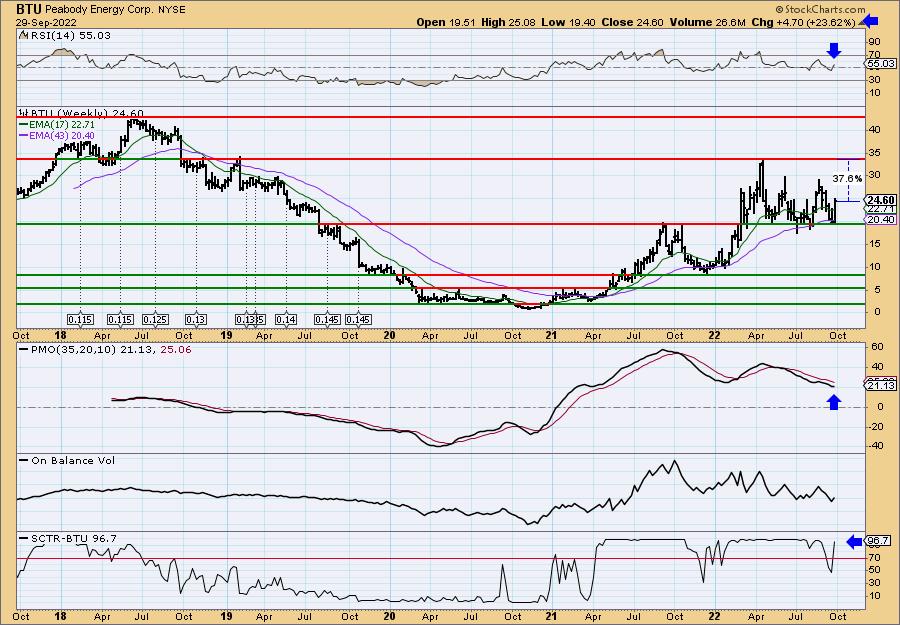900x625 pixels.
Task: Click the 0.14 dividend marker label
Action: tap(285, 319)
